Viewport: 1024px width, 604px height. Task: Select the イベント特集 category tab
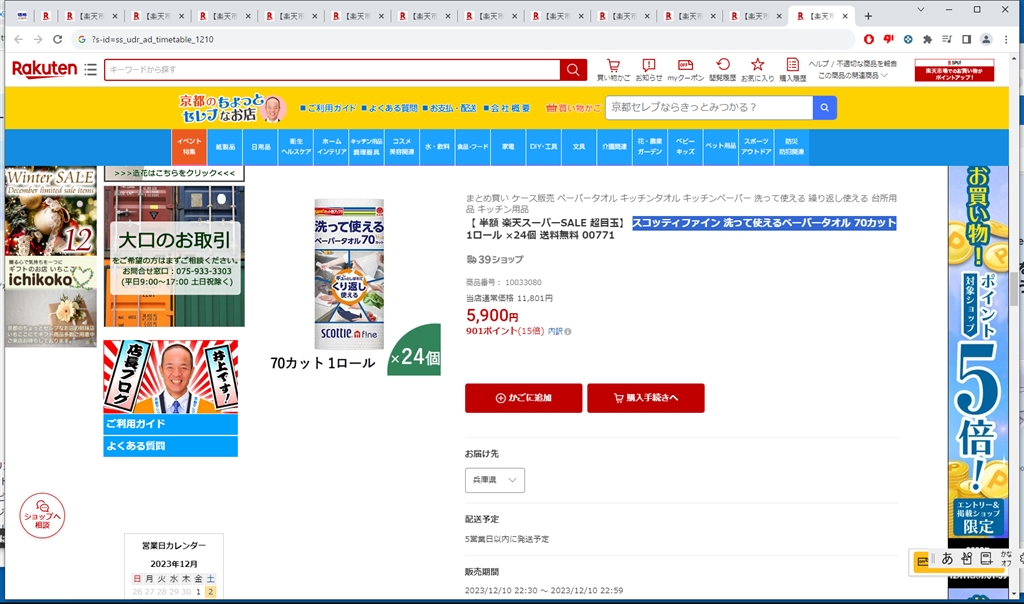coord(189,146)
